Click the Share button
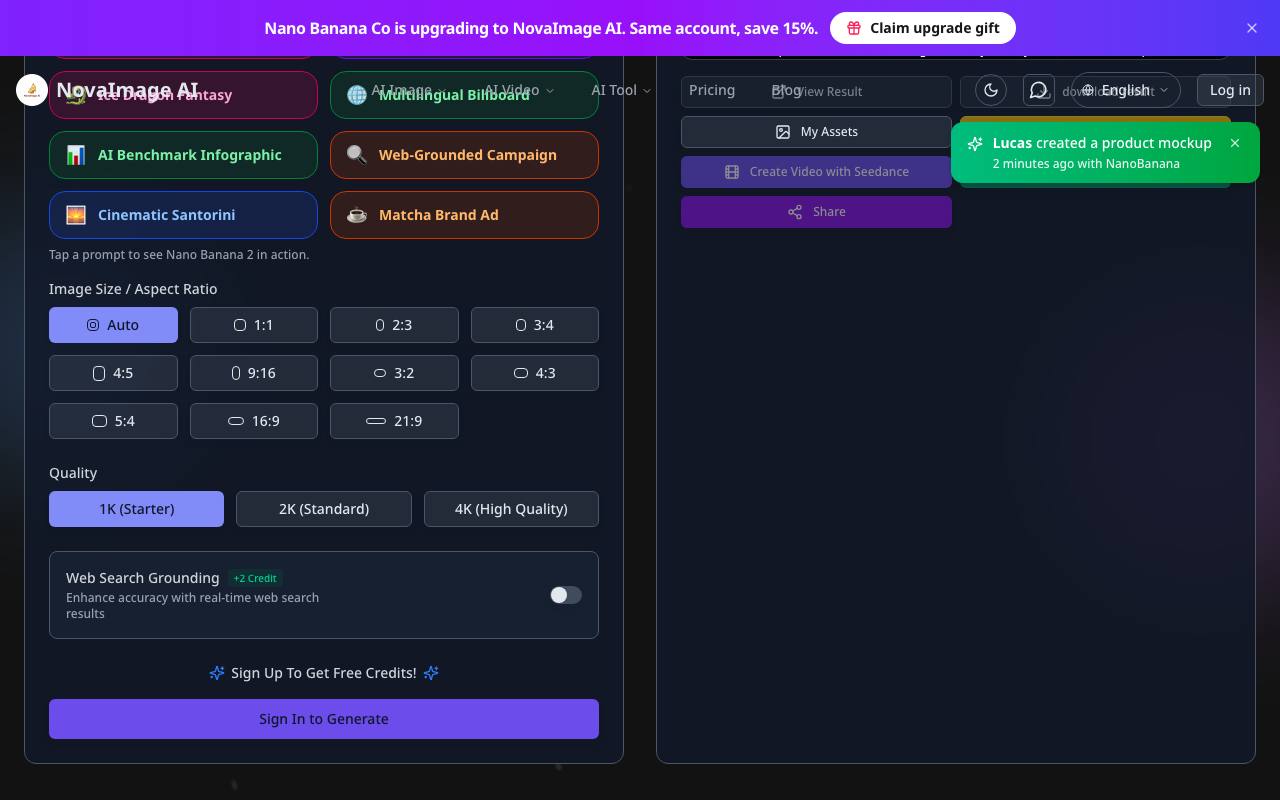1280x800 pixels. [x=816, y=212]
